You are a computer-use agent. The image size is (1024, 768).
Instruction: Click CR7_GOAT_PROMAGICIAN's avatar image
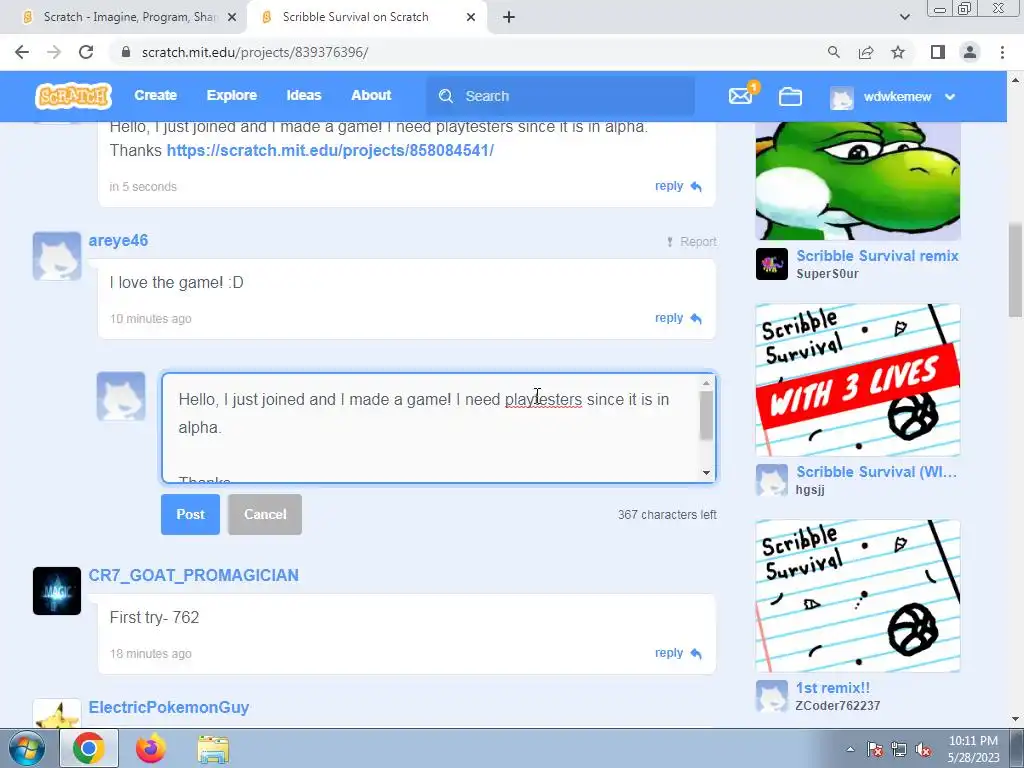tap(57, 591)
